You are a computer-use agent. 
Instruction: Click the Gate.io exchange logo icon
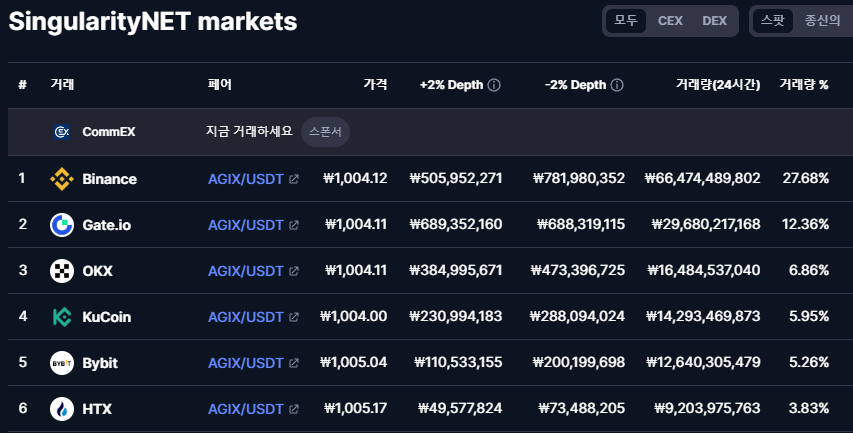point(62,225)
